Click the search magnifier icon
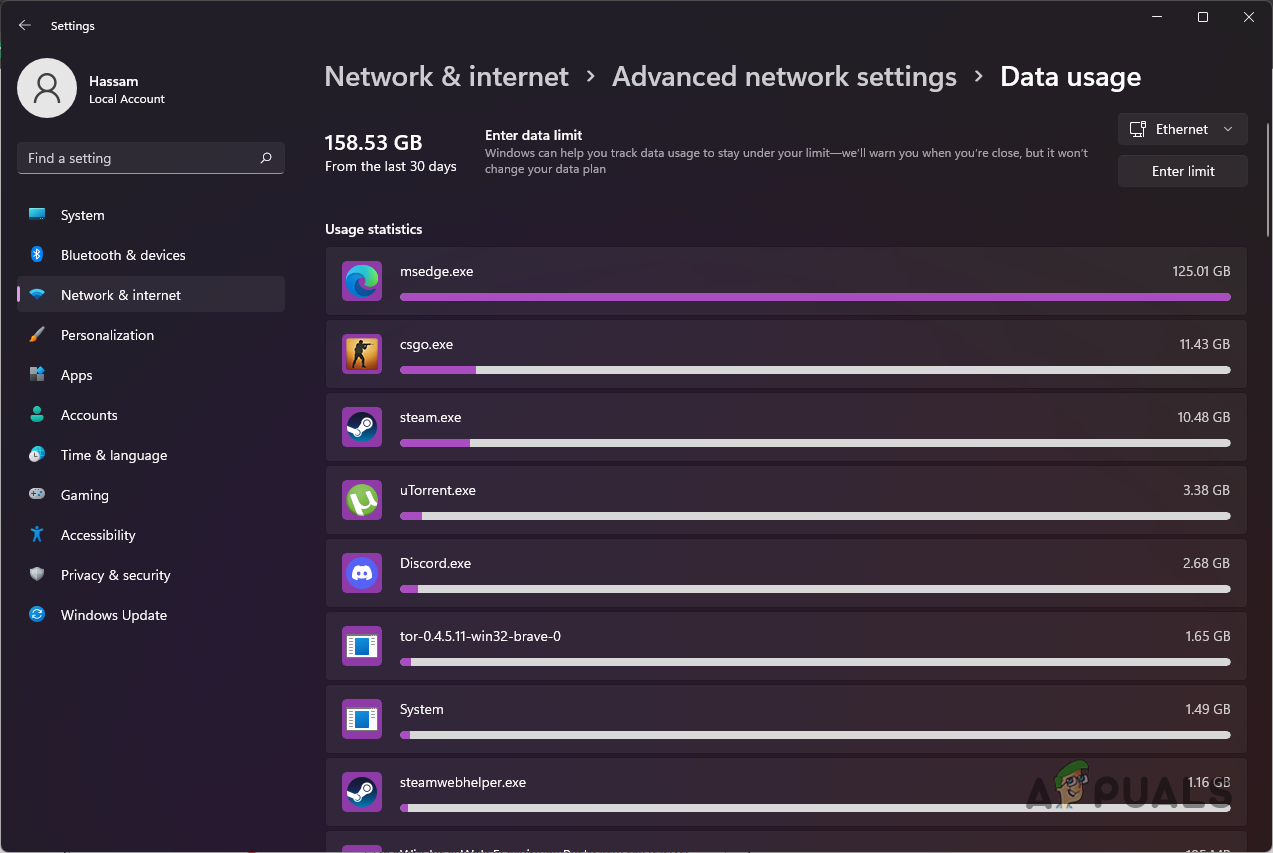Viewport: 1273px width, 853px height. point(266,158)
